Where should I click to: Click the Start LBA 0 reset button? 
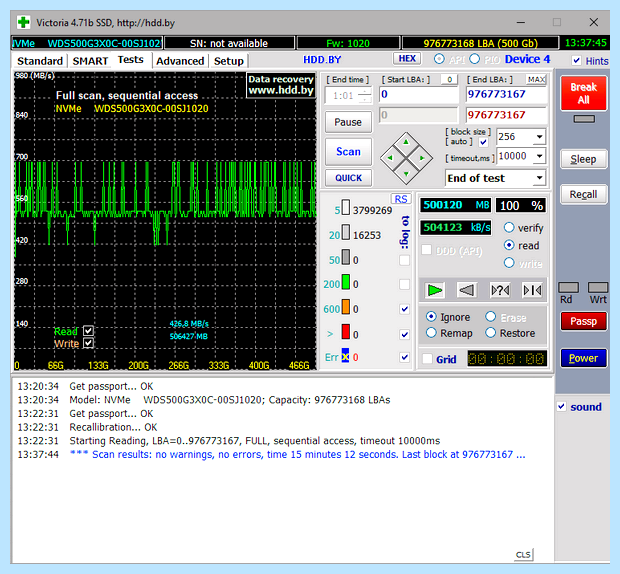449,79
